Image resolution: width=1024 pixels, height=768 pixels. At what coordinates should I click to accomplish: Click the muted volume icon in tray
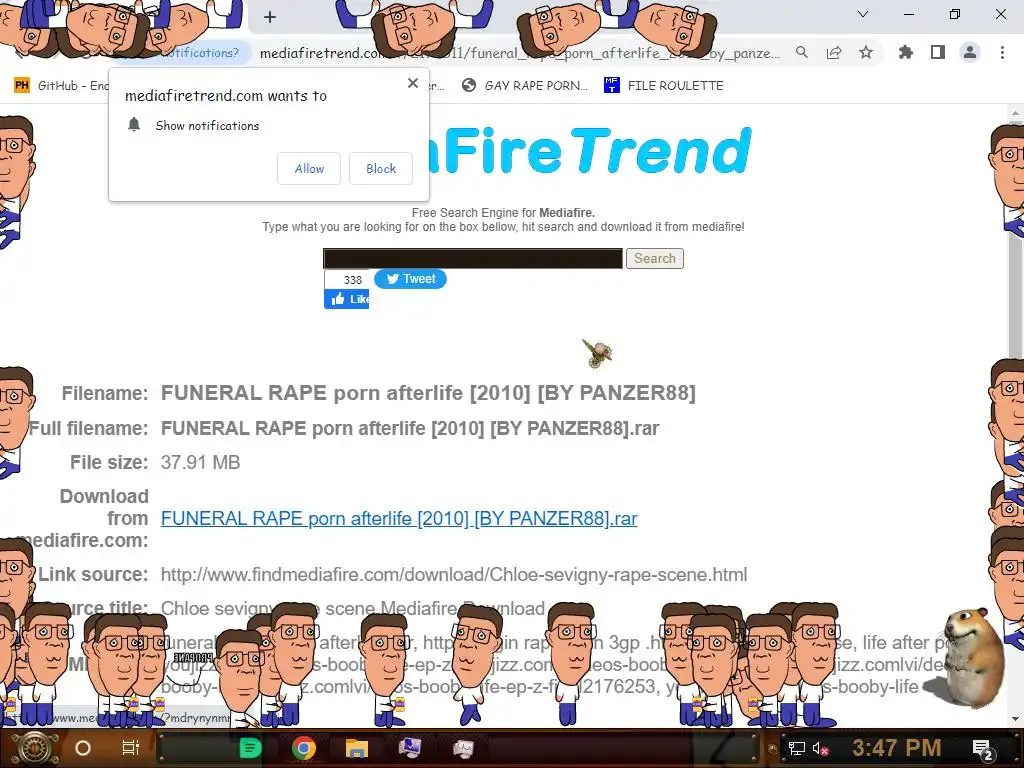click(820, 749)
